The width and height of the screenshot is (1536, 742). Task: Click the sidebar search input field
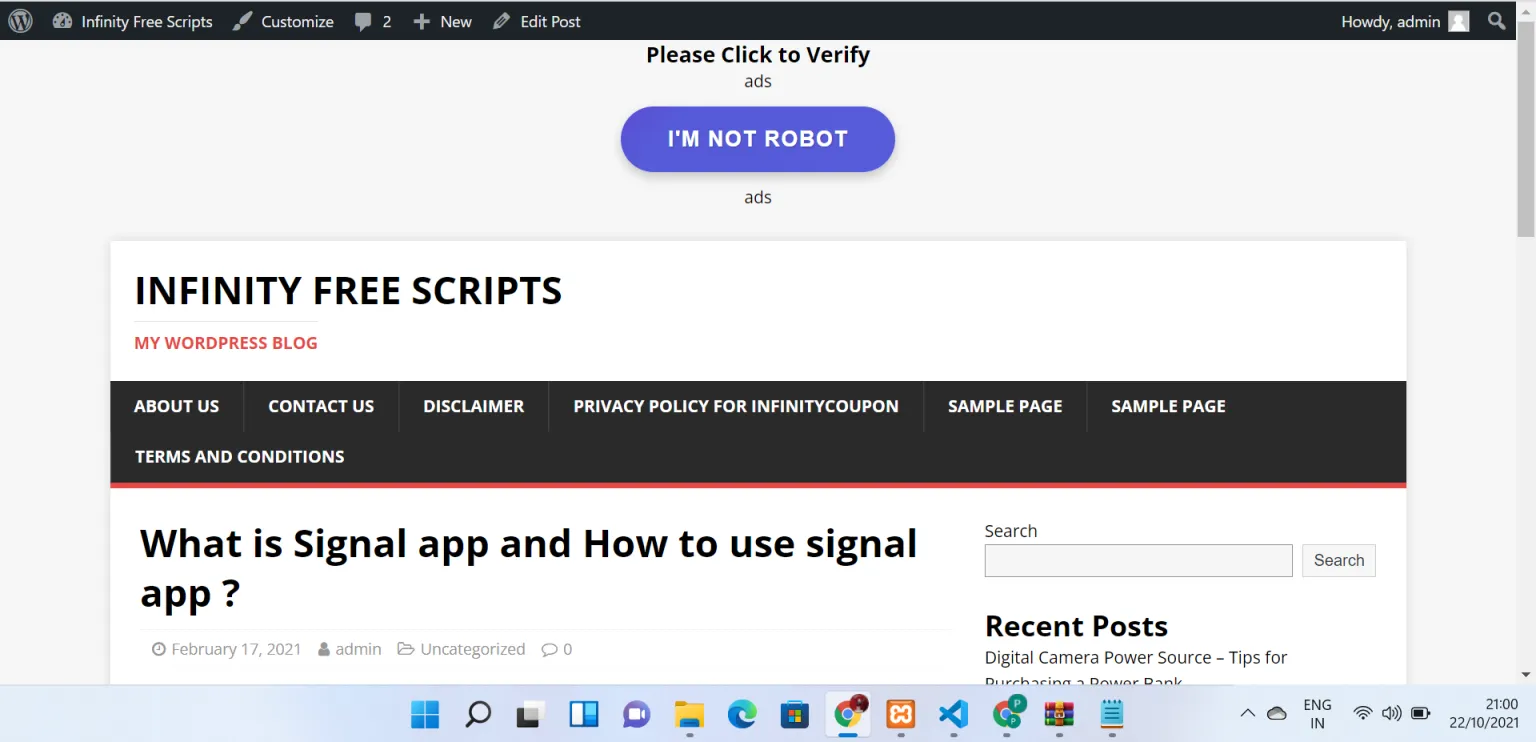1138,561
